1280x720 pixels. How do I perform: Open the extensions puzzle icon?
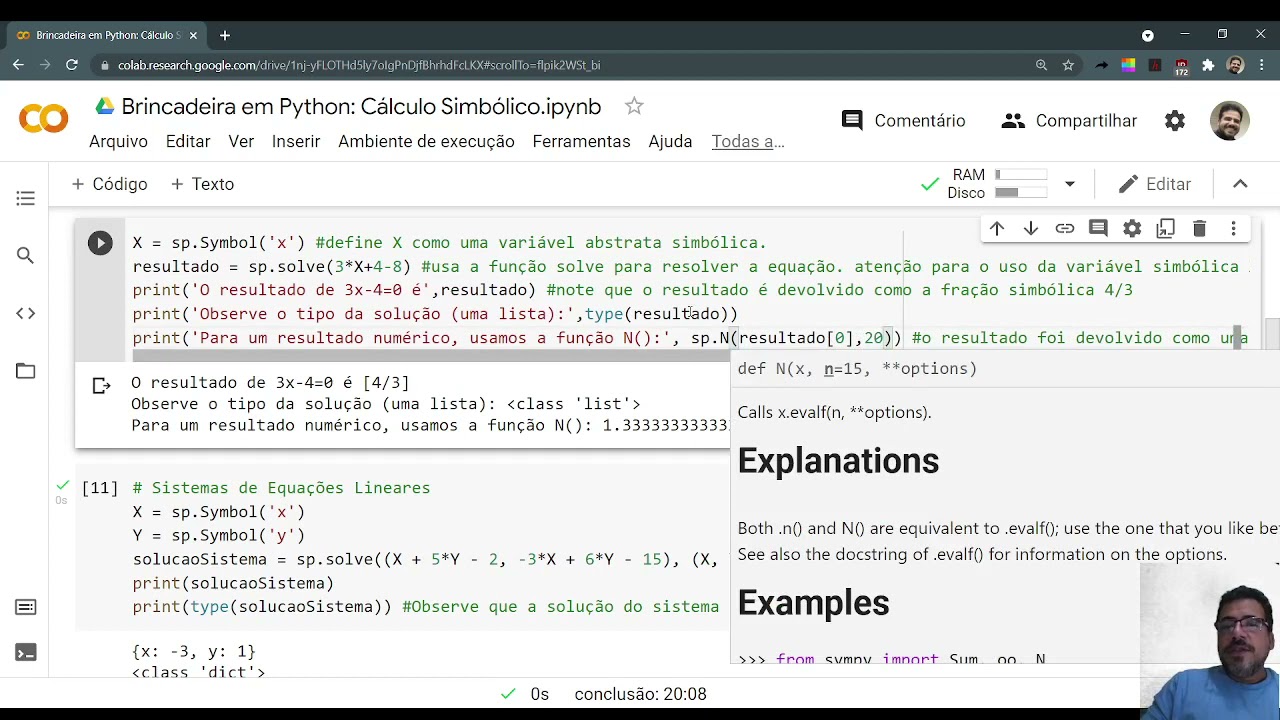tap(1208, 65)
